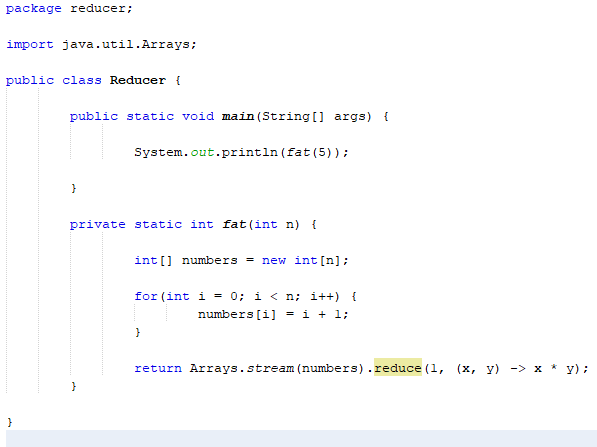The width and height of the screenshot is (597, 447).
Task: Click the closing brace of the fat method
Action: (x=74, y=386)
